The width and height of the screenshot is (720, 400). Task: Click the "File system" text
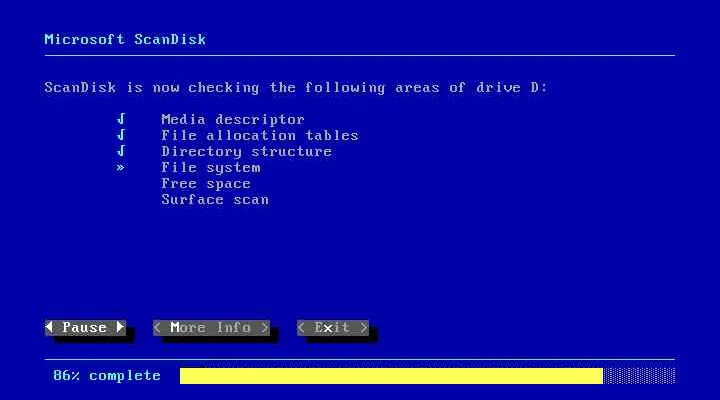tap(211, 168)
